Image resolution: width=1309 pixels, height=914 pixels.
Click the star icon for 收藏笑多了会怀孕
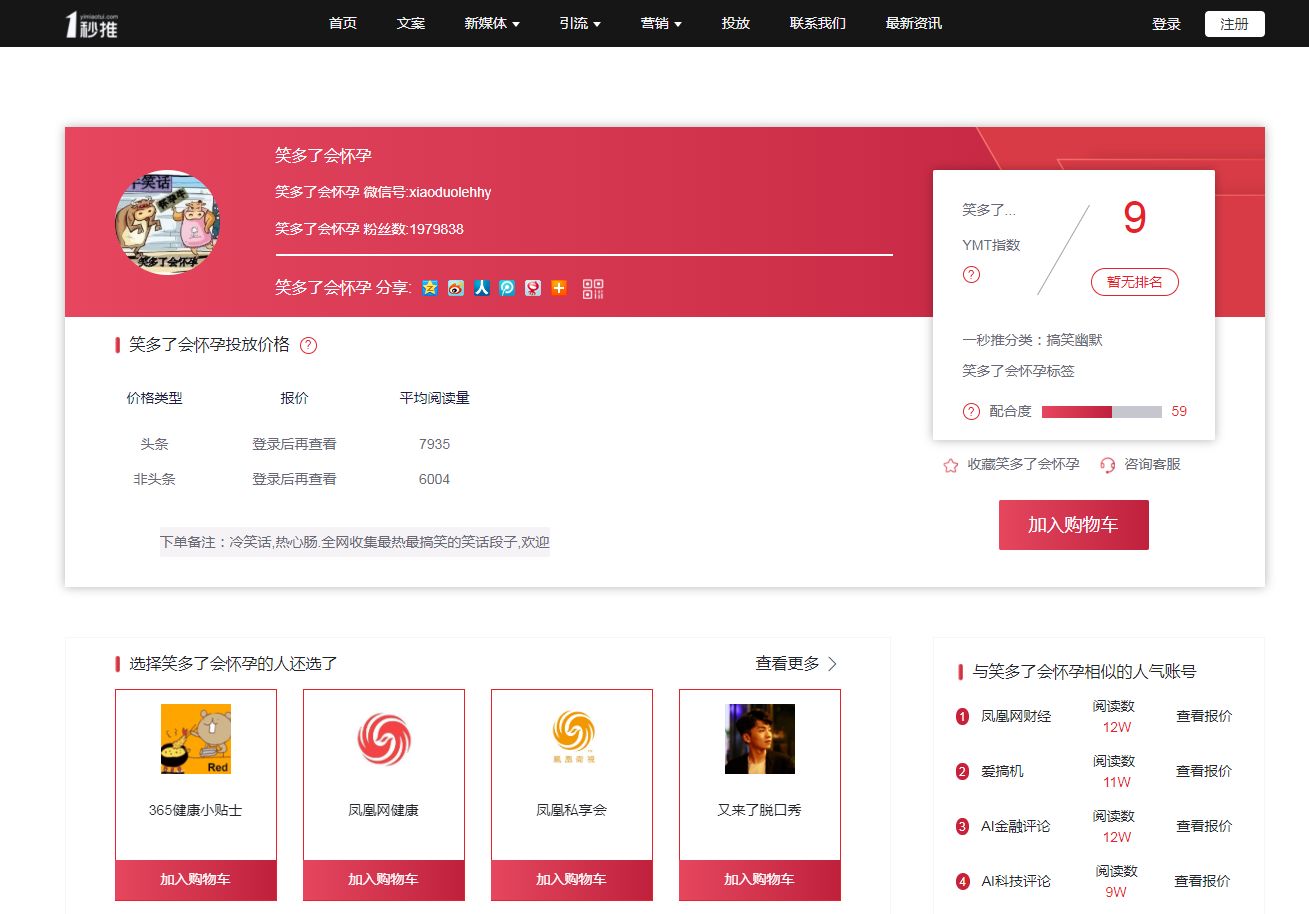tap(951, 465)
